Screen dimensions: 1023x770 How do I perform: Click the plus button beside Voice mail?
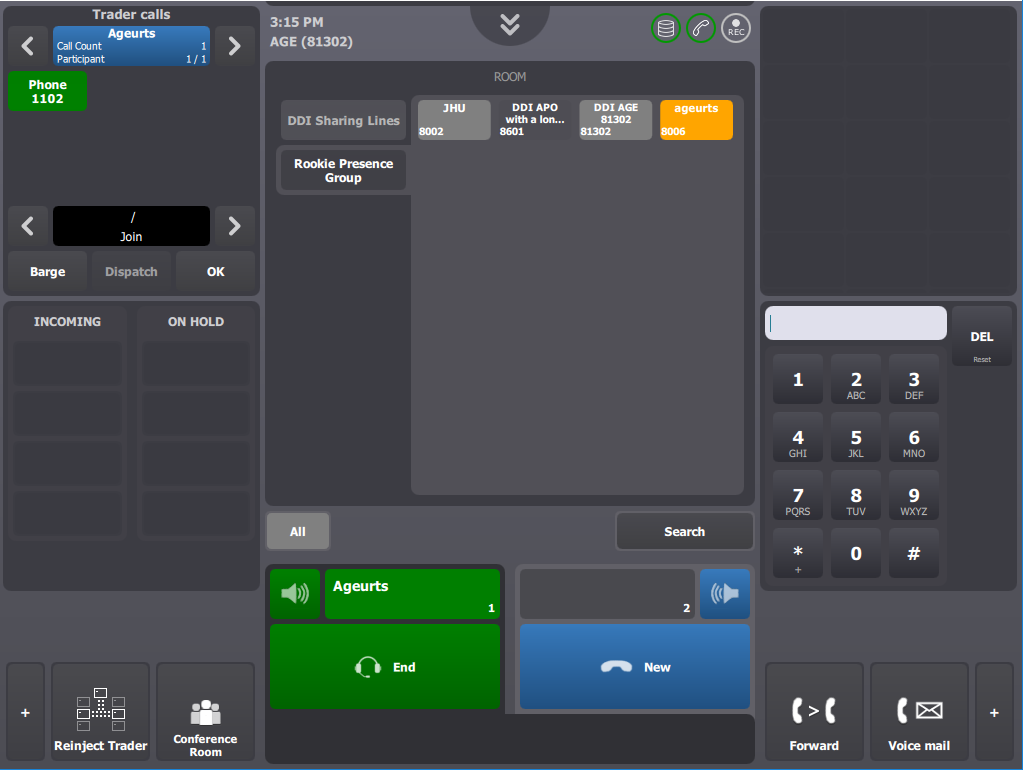coord(994,712)
